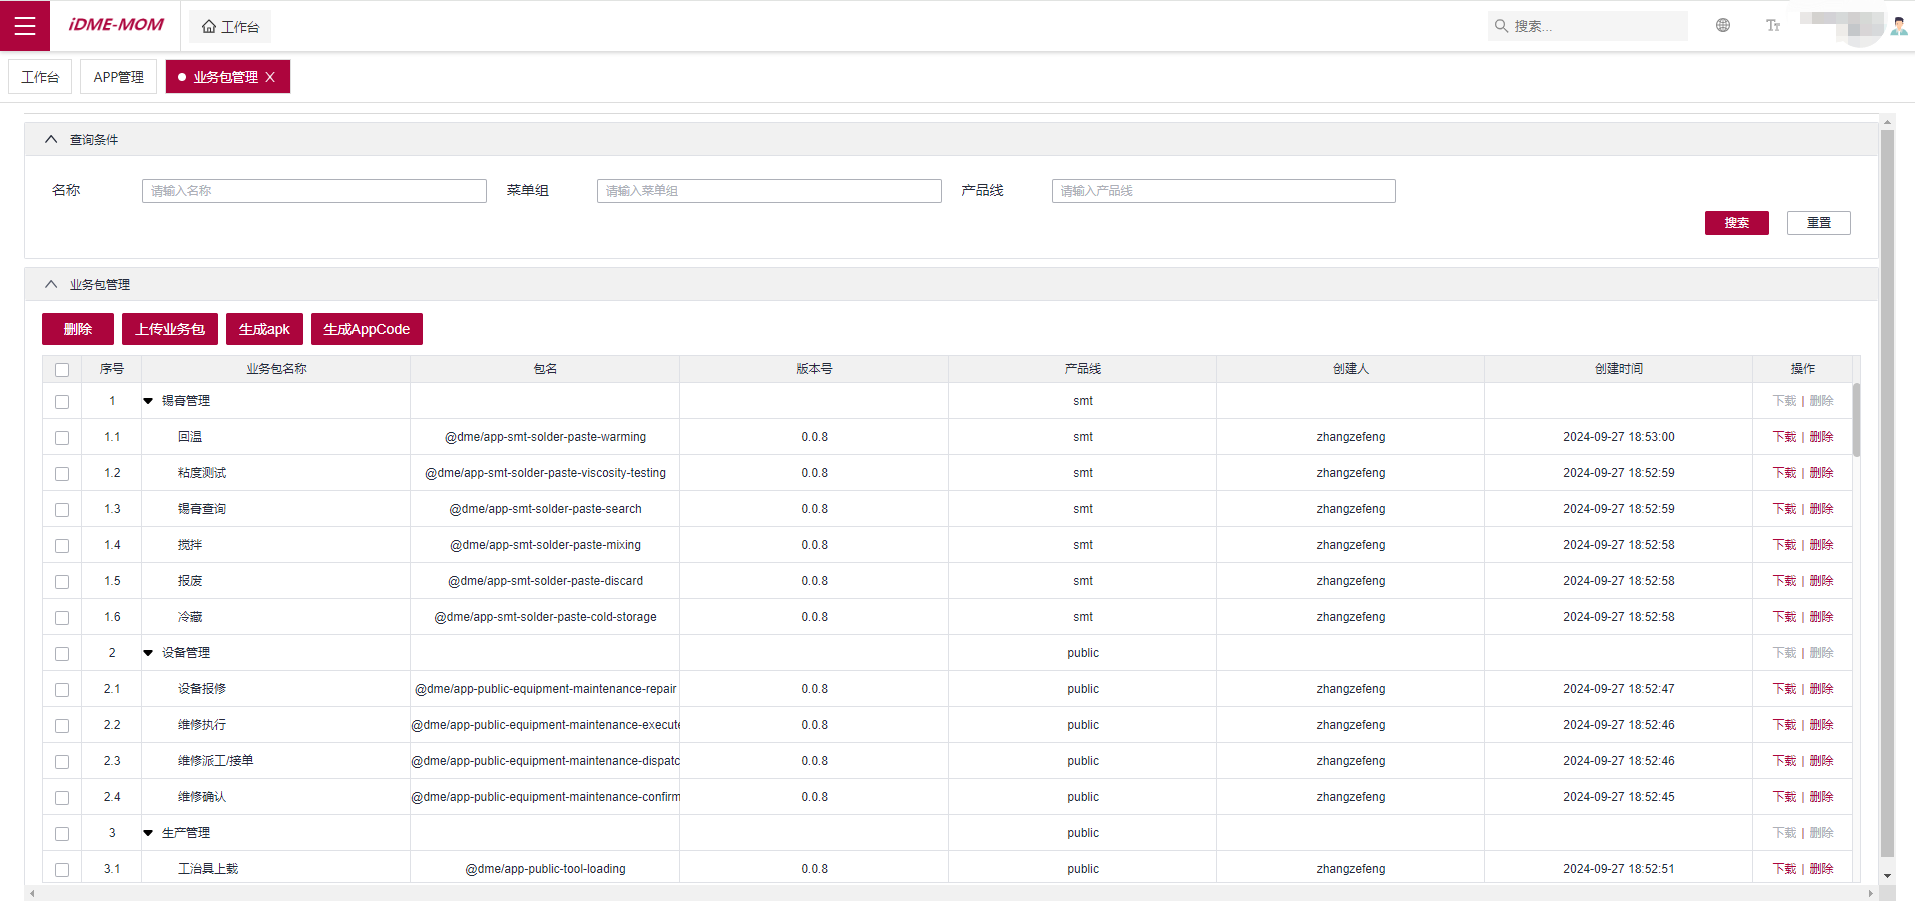Switch to the APP管理 tab
1915x901 pixels.
(x=118, y=77)
